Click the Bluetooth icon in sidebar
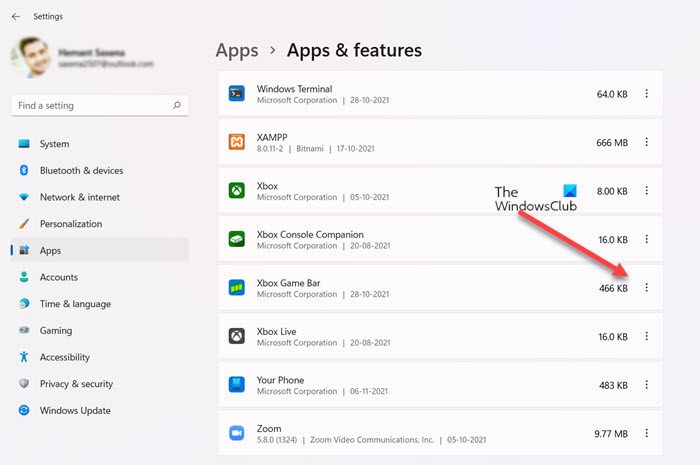700x465 pixels. pos(24,170)
